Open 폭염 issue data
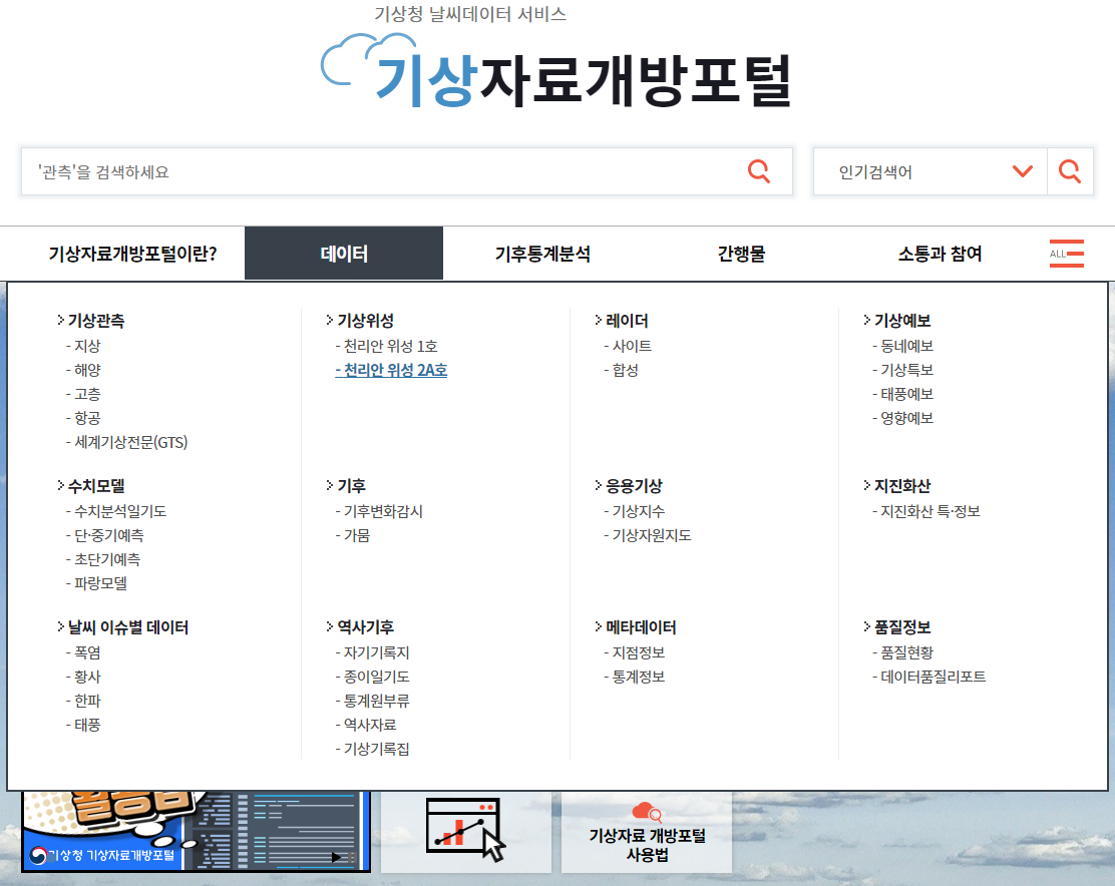Viewport: 1115px width, 886px height. point(84,653)
